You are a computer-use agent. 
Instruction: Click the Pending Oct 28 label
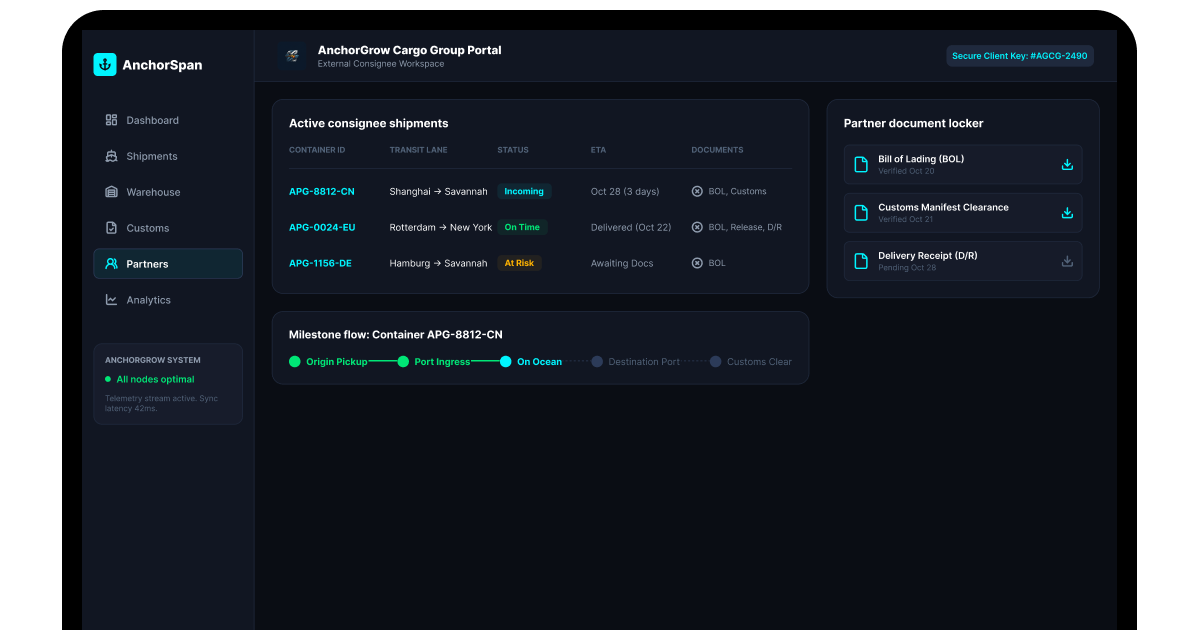click(907, 268)
